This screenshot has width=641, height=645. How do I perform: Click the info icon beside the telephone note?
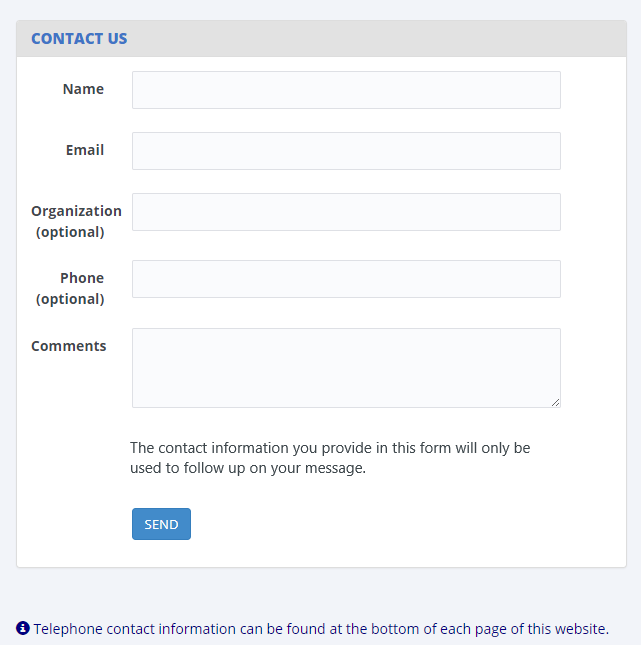pos(23,628)
